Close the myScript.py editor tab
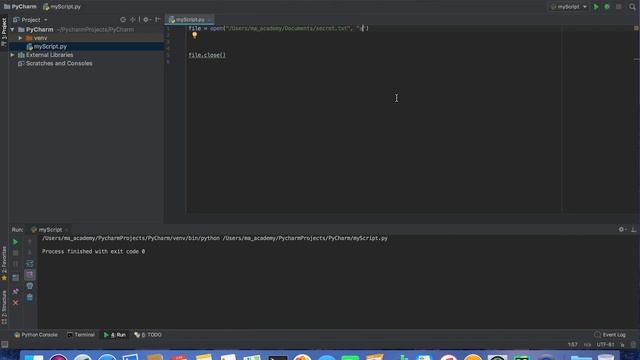Image resolution: width=640 pixels, height=360 pixels. click(209, 20)
